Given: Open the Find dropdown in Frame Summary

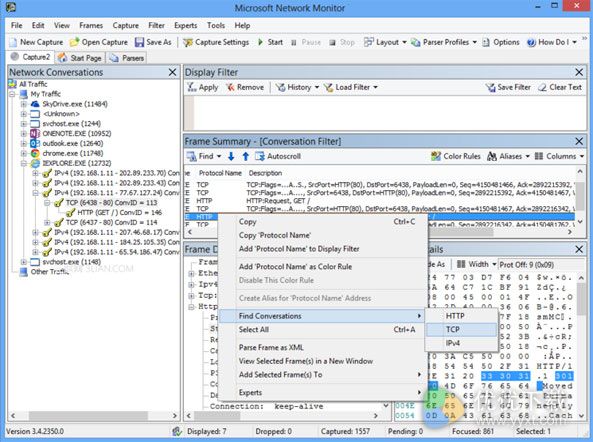Looking at the screenshot, I should (204, 156).
